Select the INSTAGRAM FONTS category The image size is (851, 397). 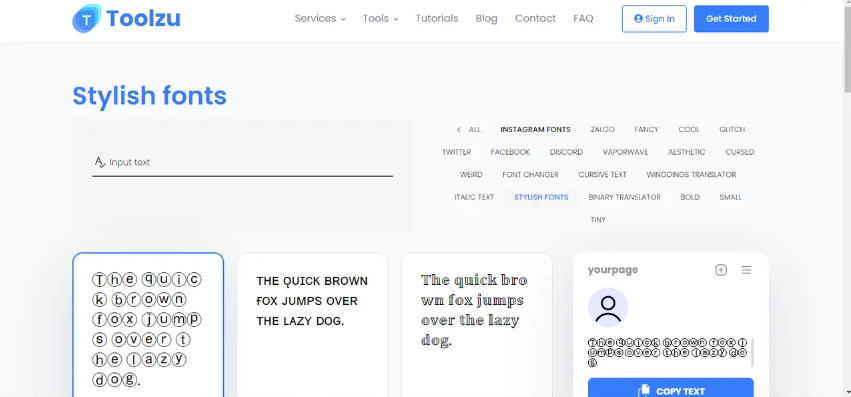pyautogui.click(x=535, y=130)
